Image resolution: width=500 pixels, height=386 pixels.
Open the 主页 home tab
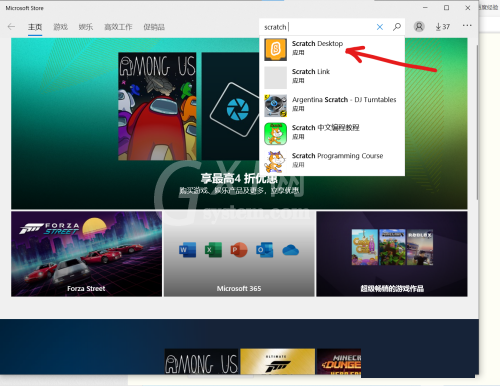click(x=35, y=27)
